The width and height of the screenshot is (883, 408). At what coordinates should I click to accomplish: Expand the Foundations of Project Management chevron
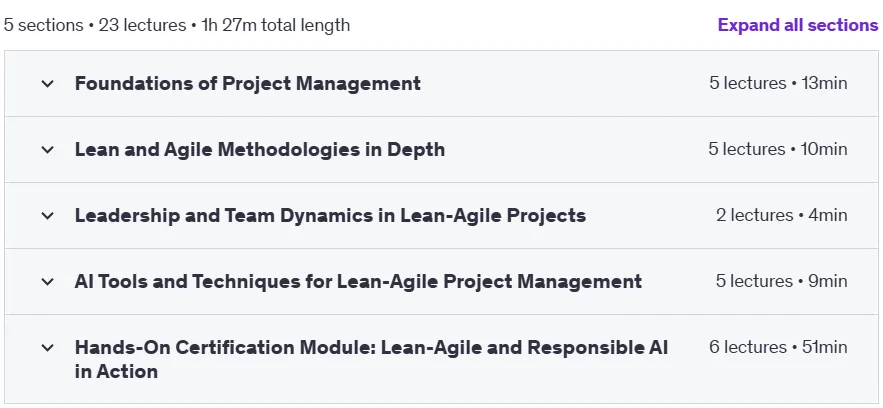tap(48, 84)
